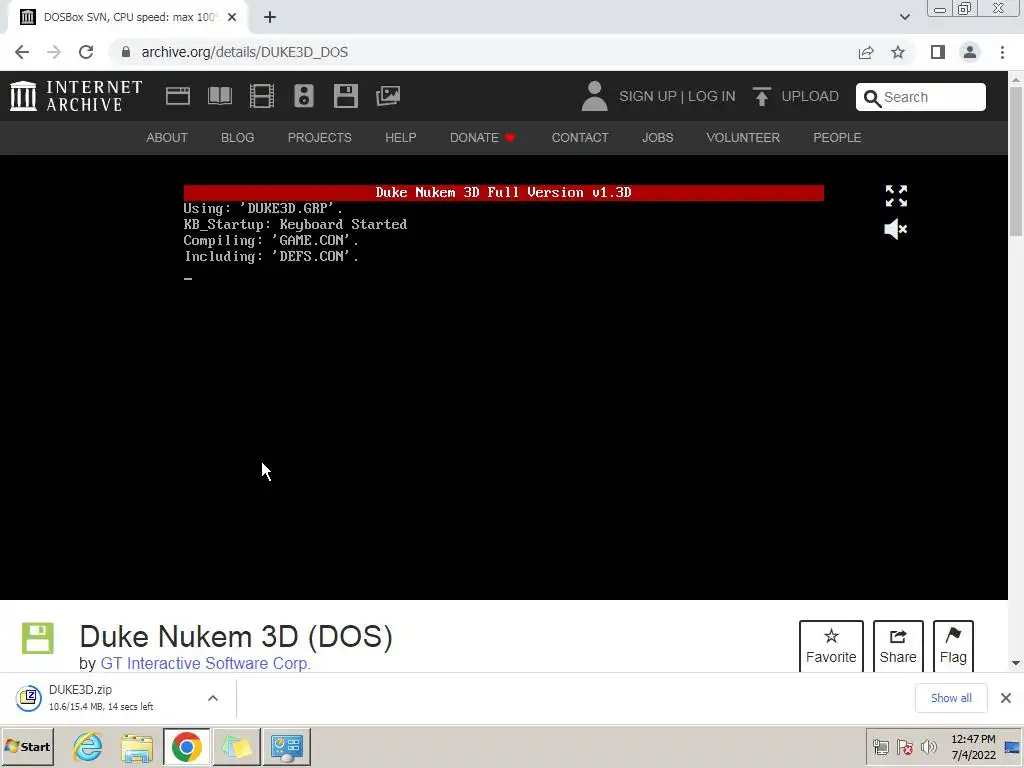Expand DUKE3D.zip download options chevron
The width and height of the screenshot is (1024, 768).
click(x=213, y=698)
